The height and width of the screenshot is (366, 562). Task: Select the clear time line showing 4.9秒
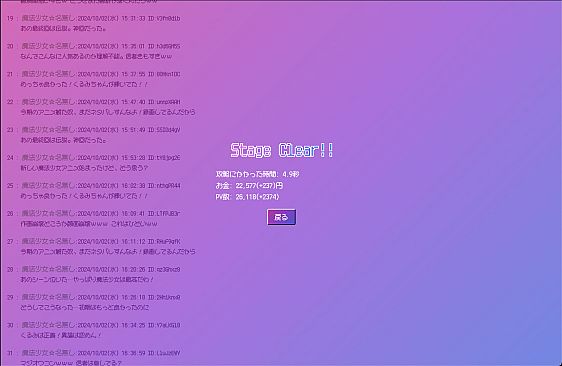pyautogui.click(x=257, y=174)
